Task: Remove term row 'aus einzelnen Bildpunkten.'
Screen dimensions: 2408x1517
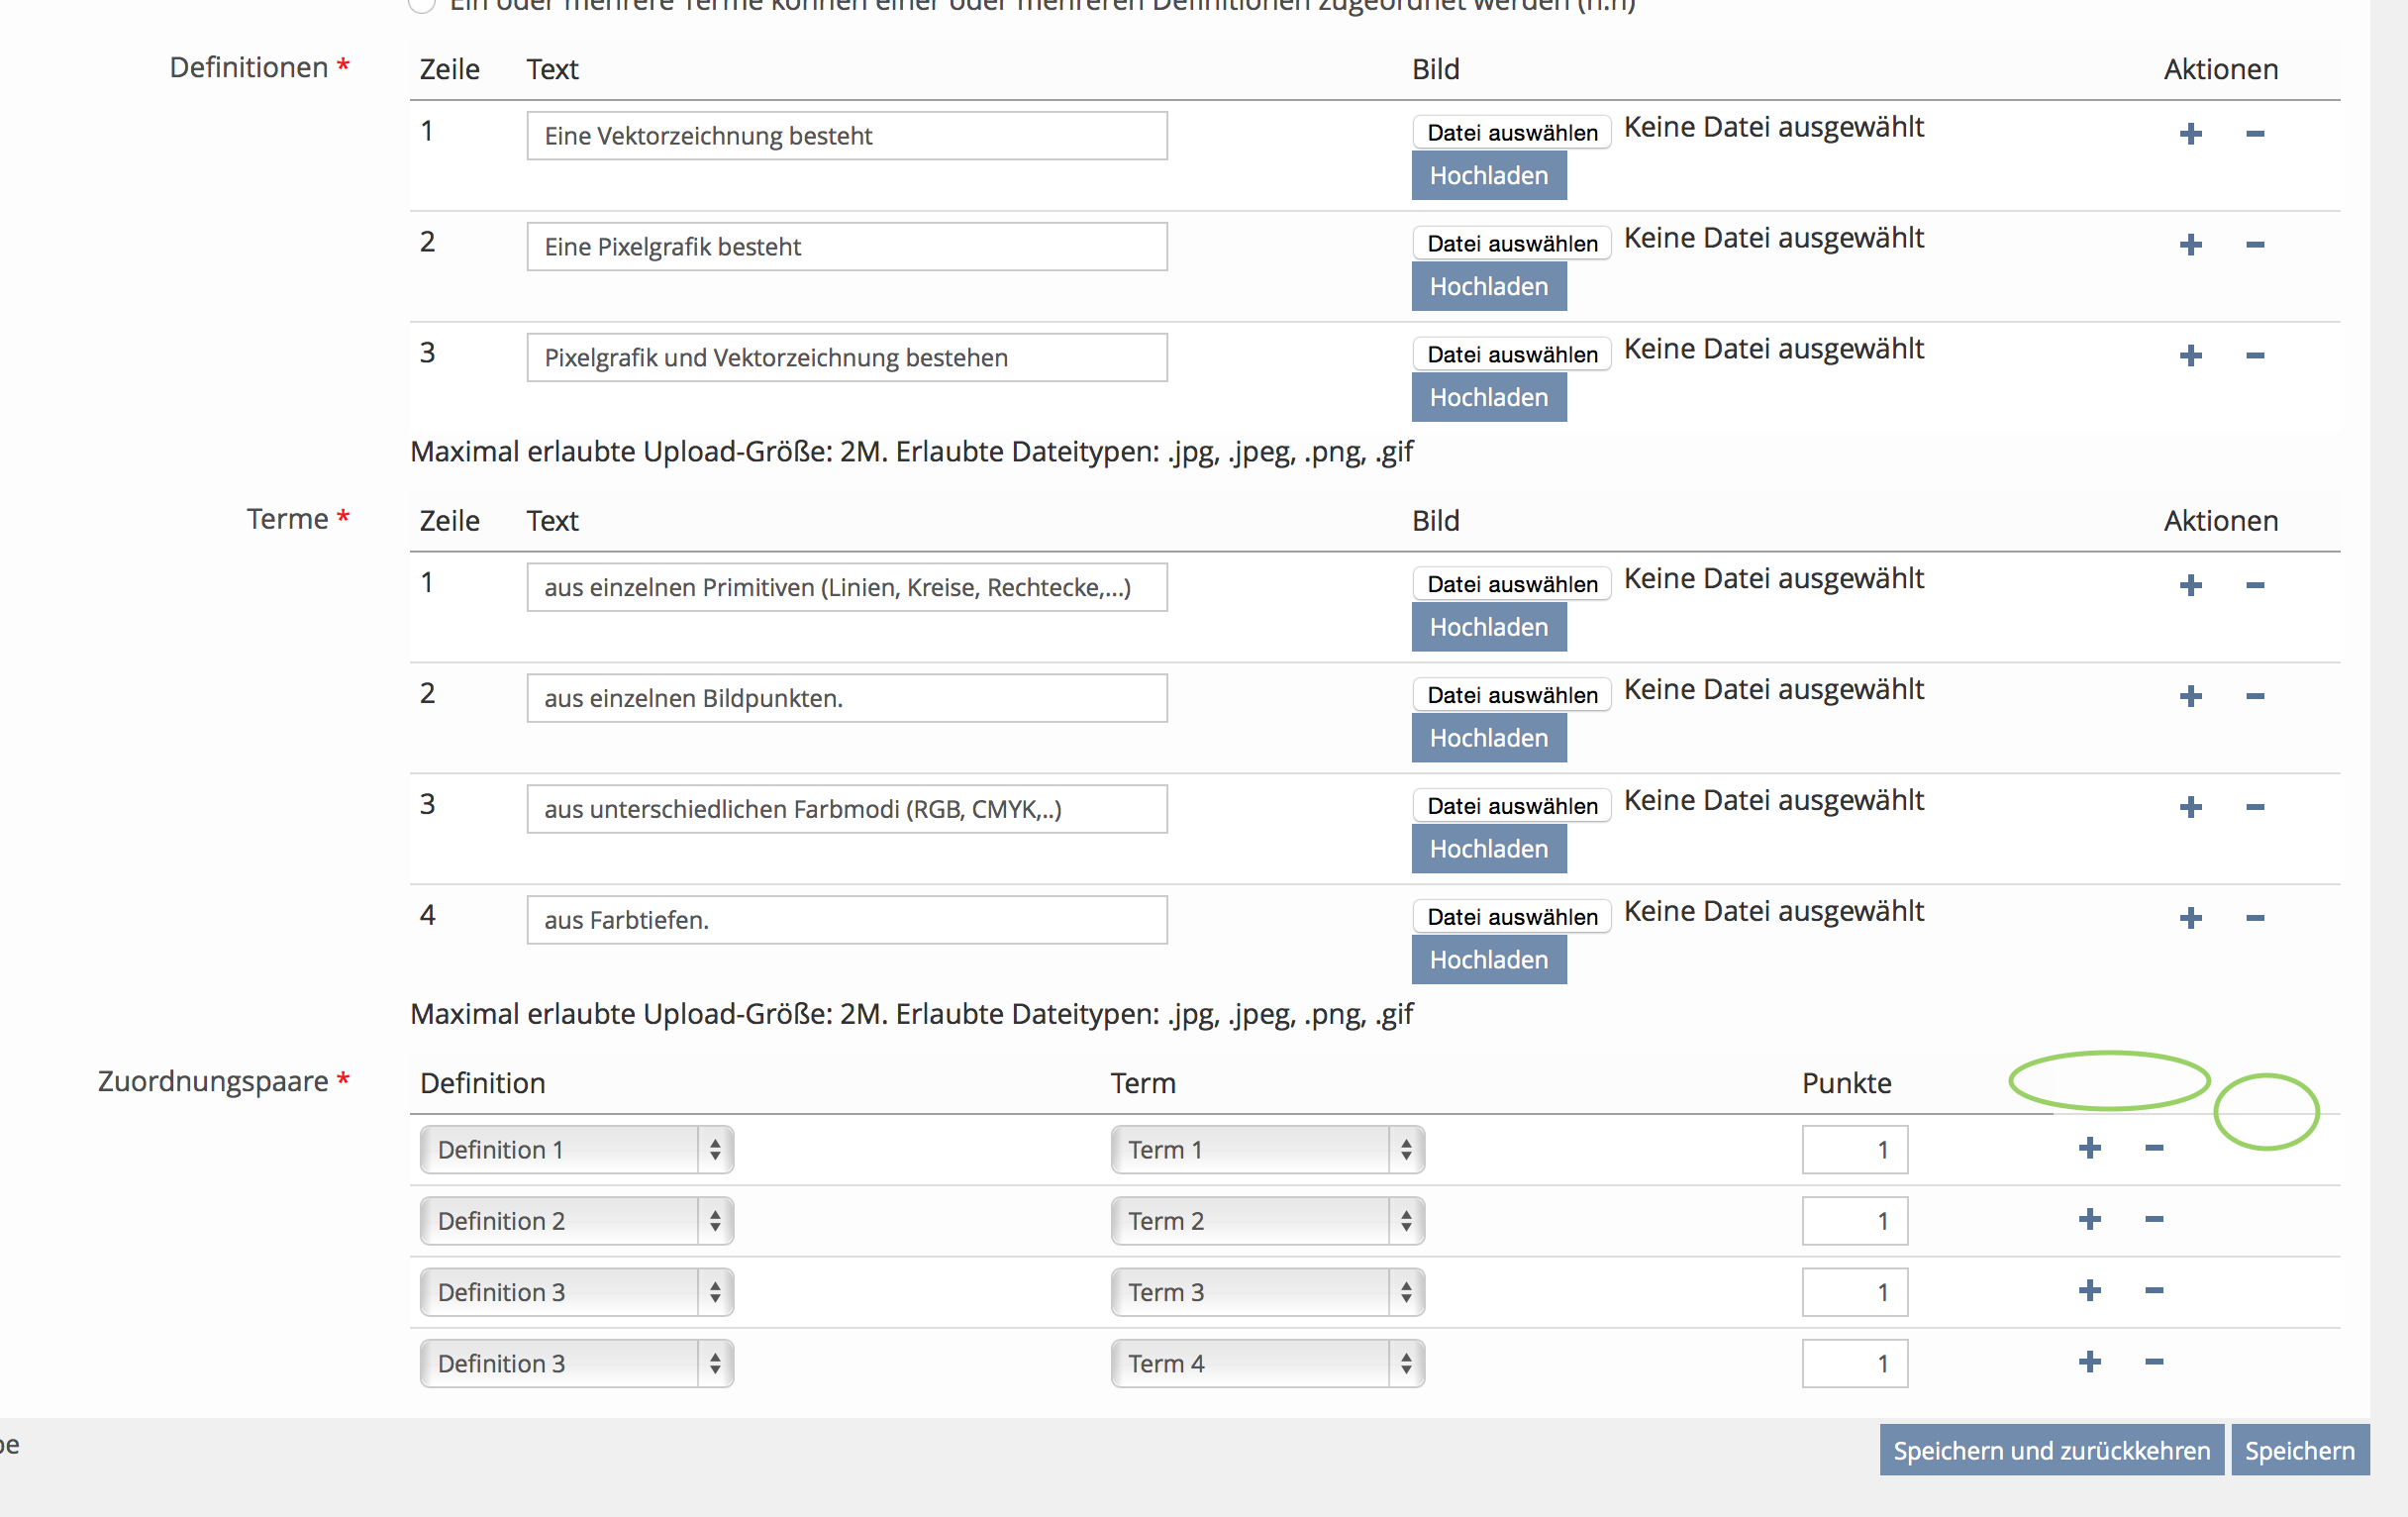Action: pyautogui.click(x=2254, y=696)
